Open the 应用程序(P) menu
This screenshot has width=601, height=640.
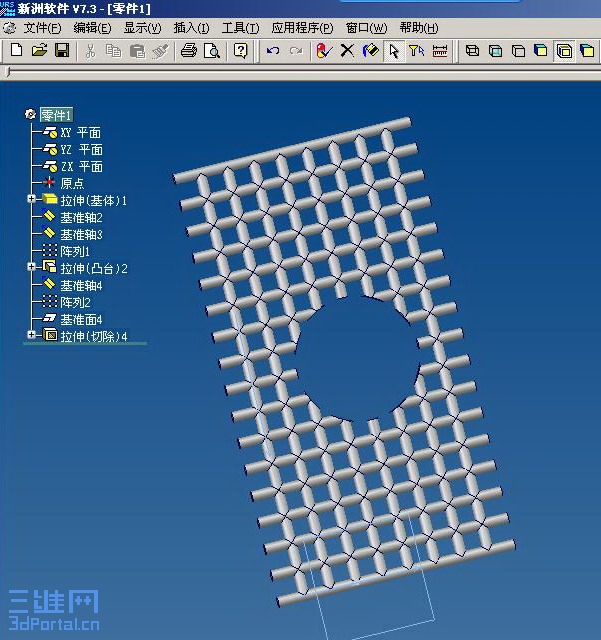303,28
